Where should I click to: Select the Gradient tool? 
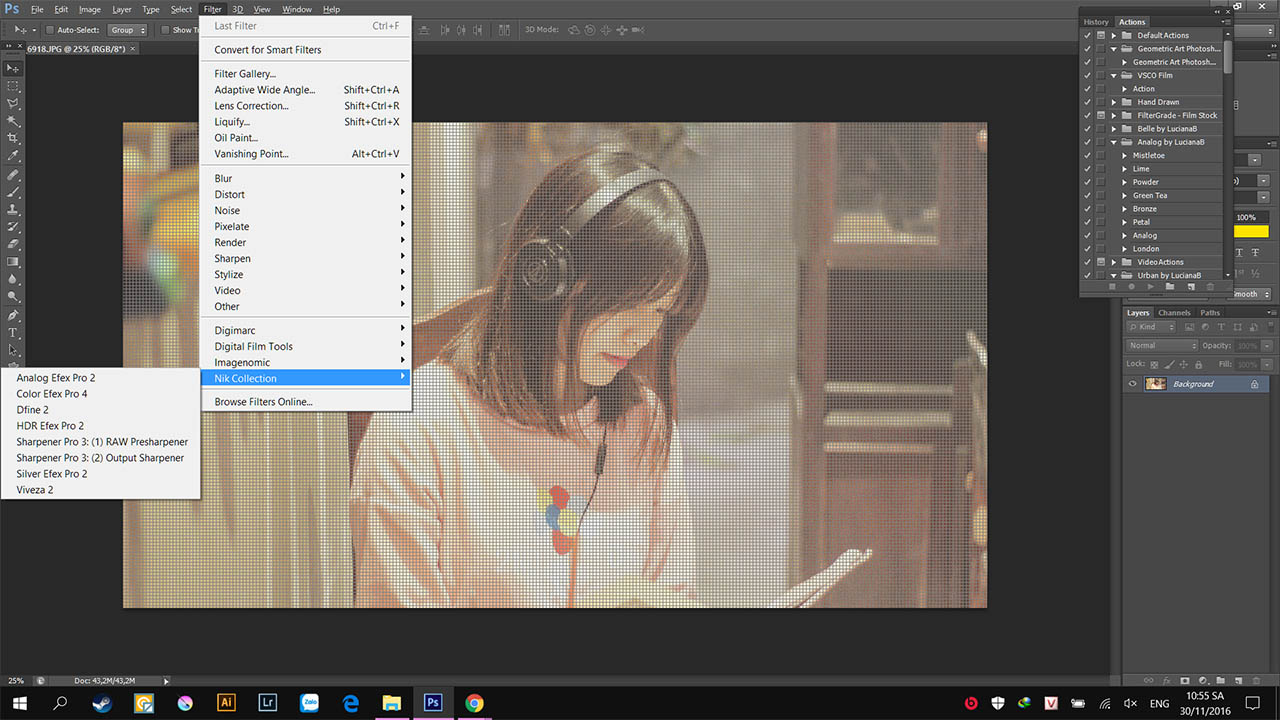tap(13, 262)
